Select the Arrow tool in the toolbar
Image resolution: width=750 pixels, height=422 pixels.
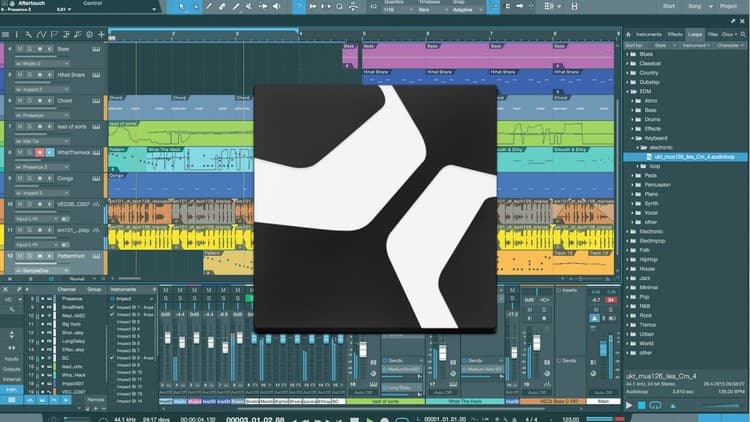(181, 7)
